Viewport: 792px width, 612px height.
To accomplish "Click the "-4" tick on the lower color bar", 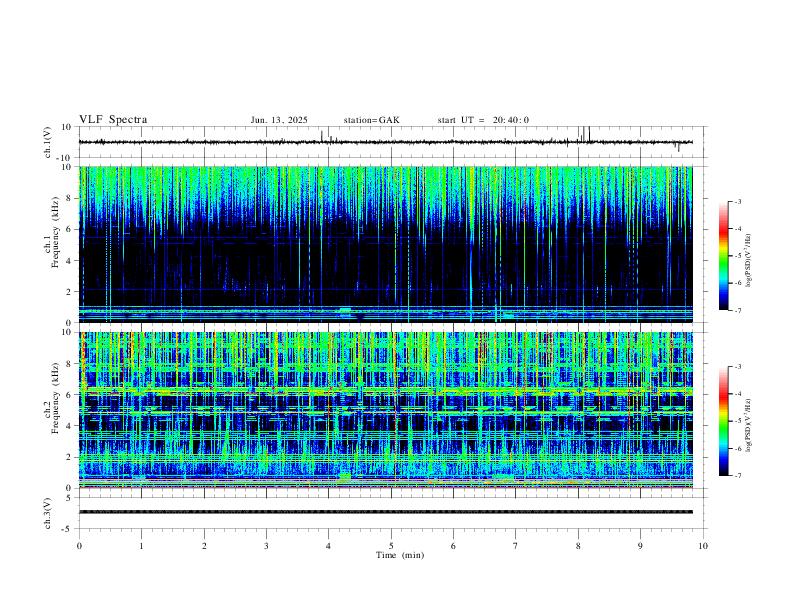I will pyautogui.click(x=737, y=394).
